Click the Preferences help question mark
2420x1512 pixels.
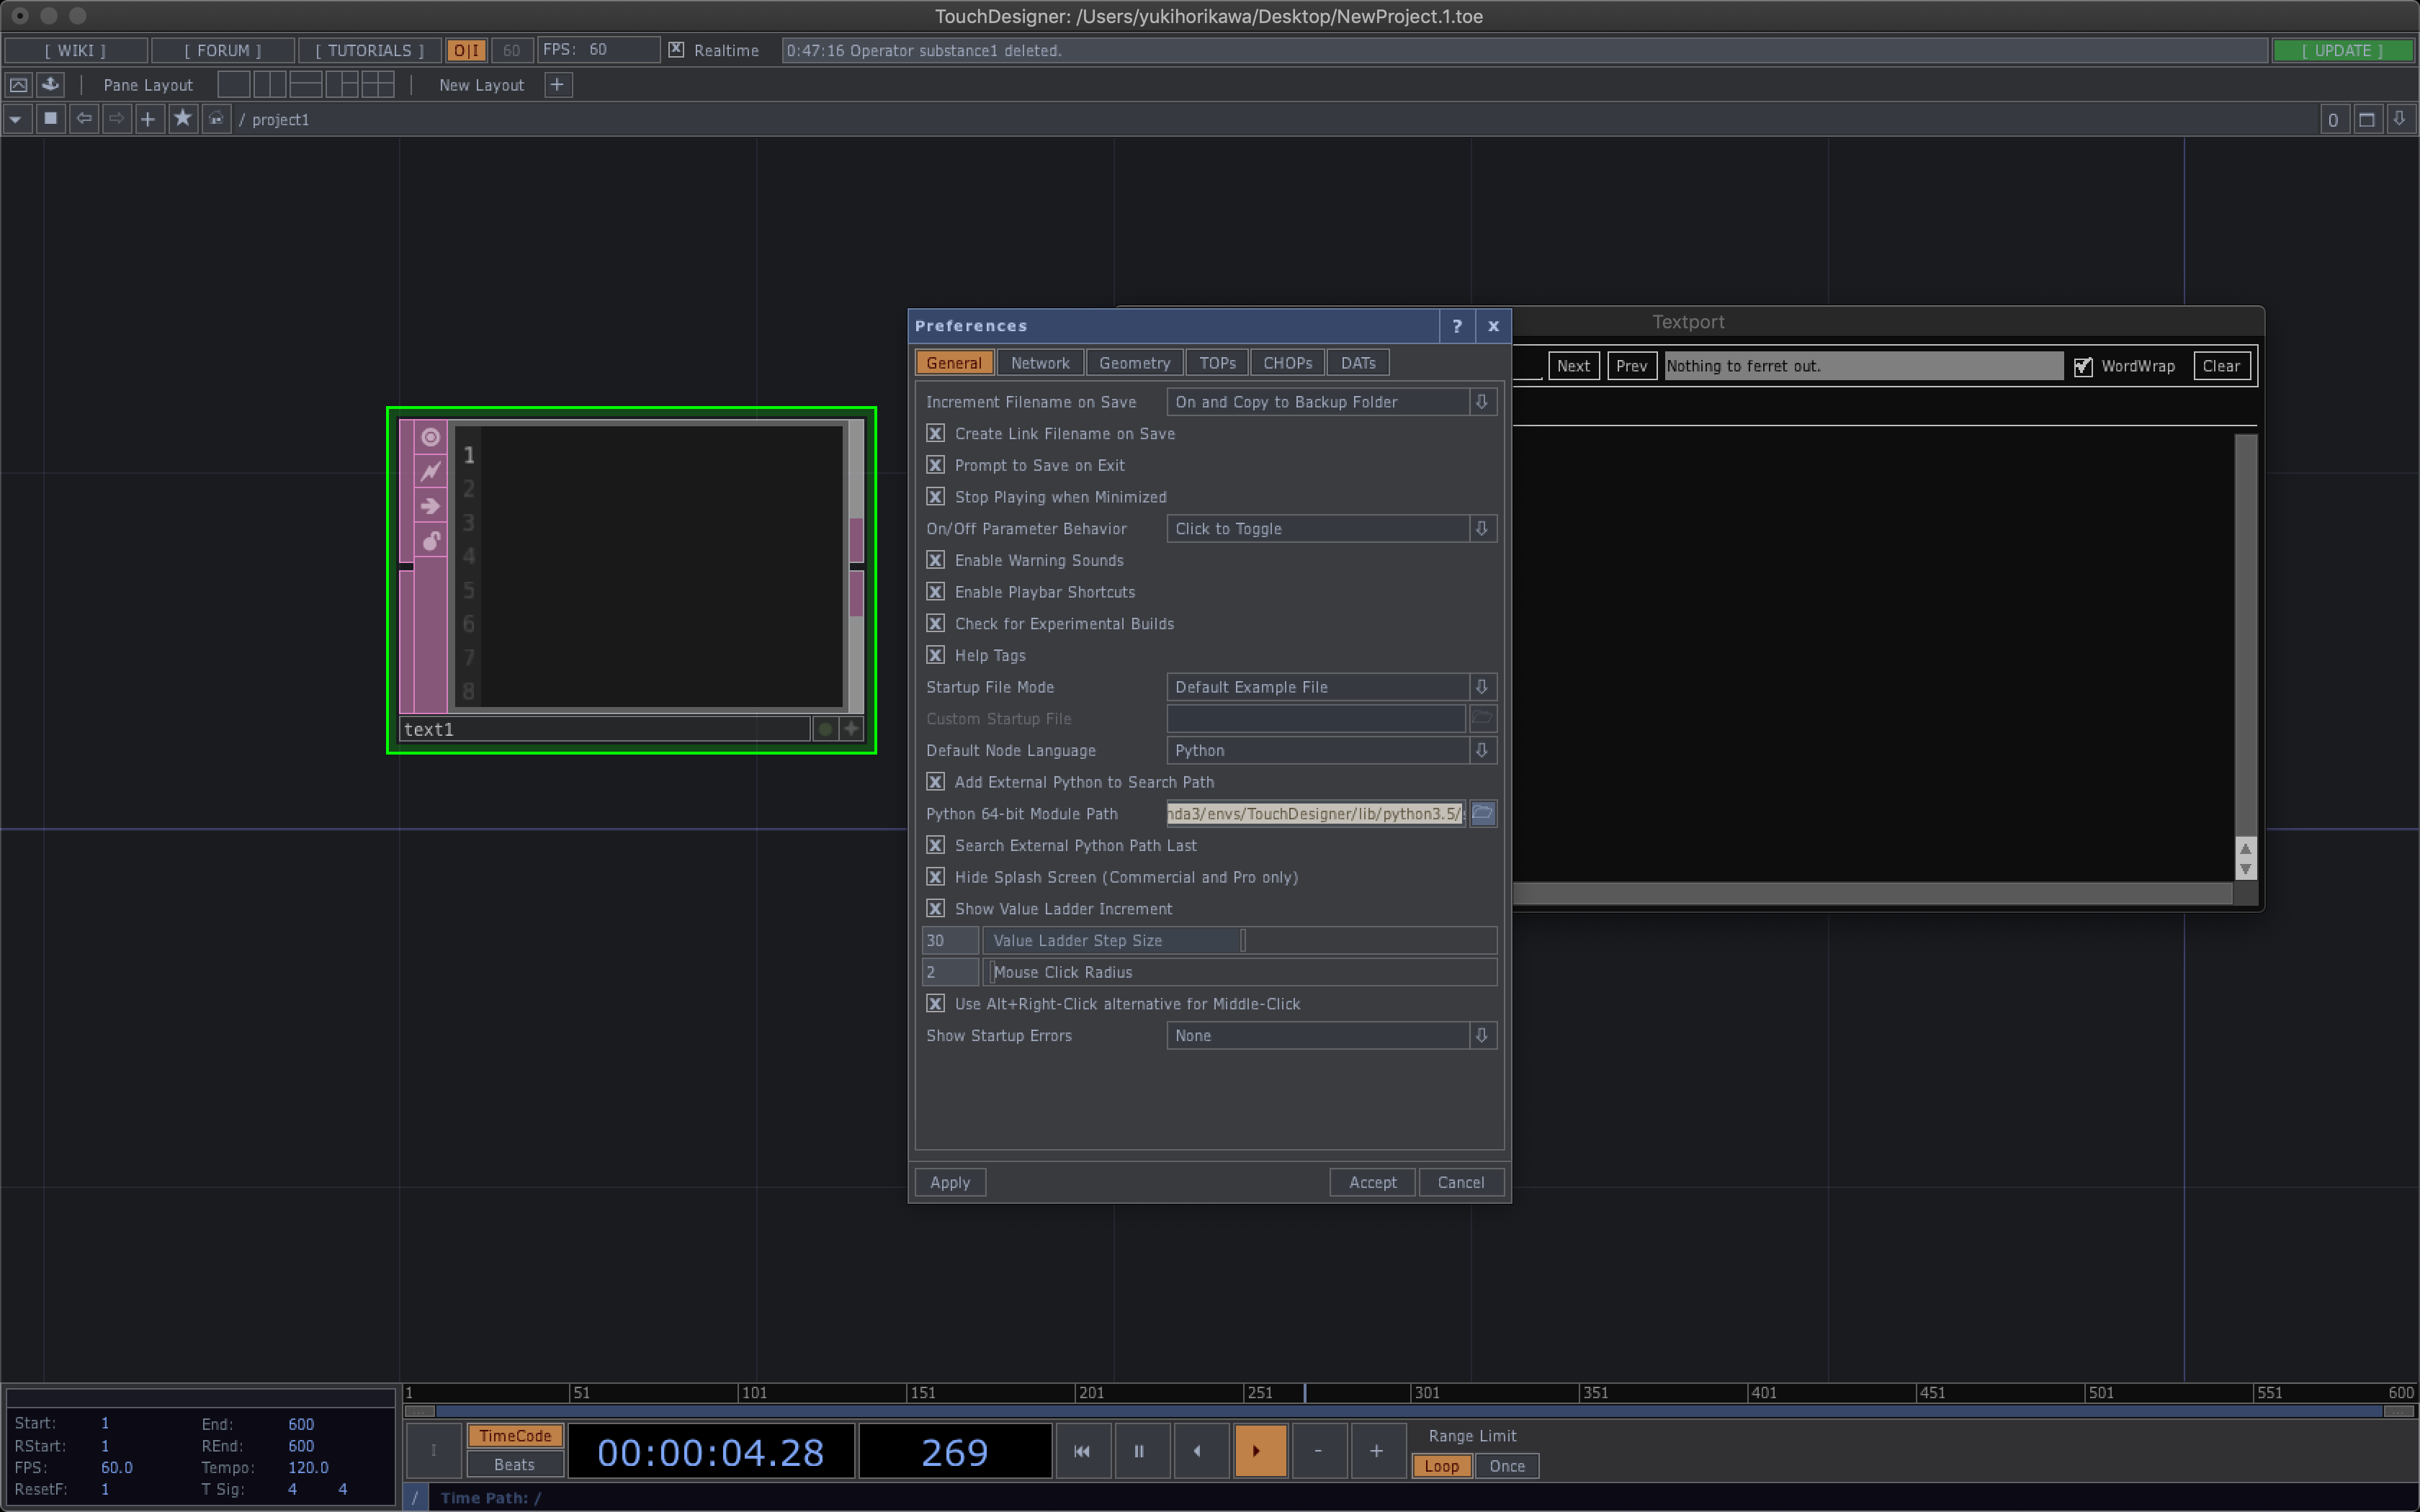(1456, 326)
